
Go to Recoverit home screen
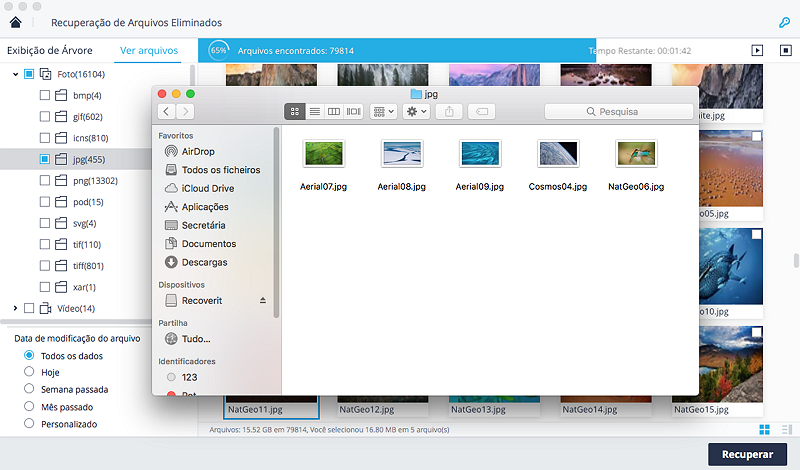[15, 22]
